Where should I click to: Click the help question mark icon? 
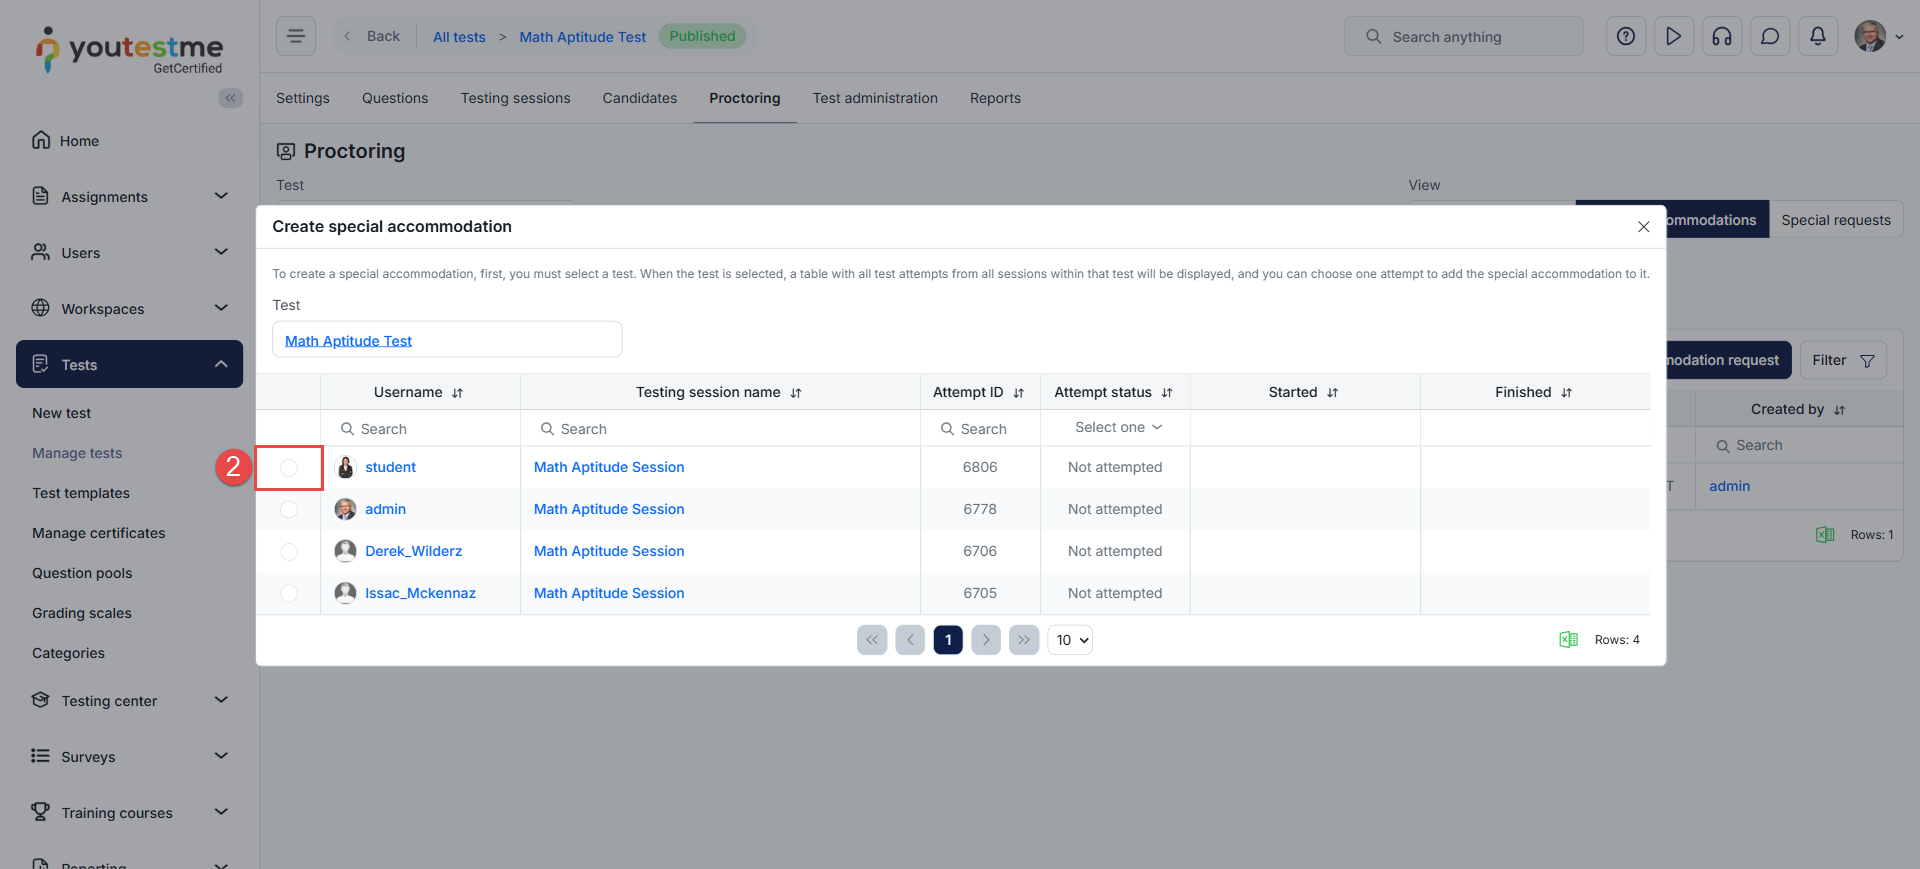(1626, 37)
